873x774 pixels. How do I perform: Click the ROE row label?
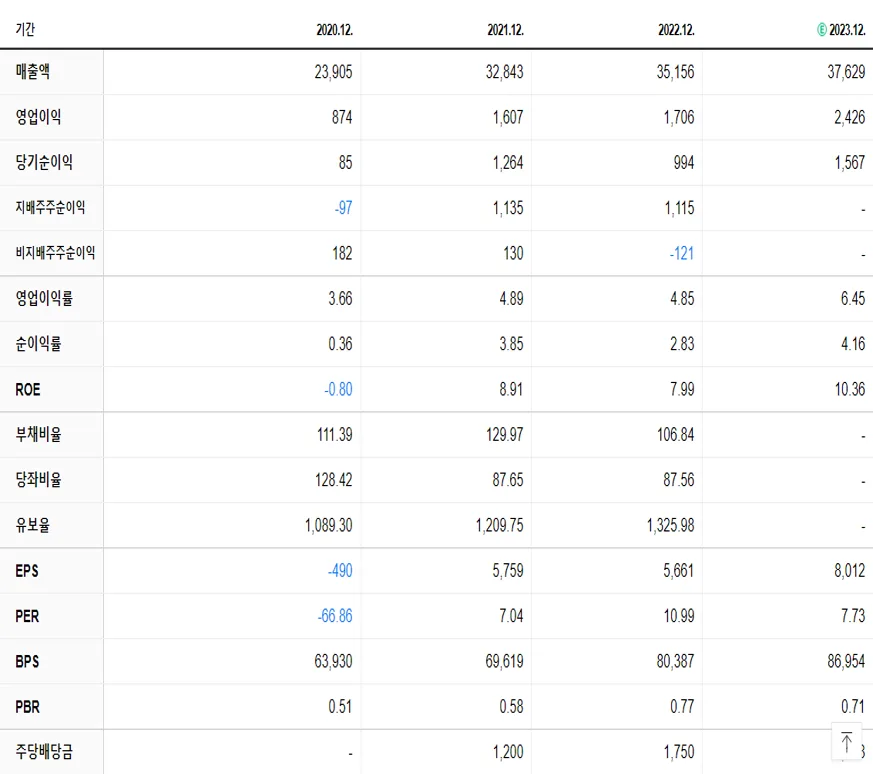(x=28, y=389)
